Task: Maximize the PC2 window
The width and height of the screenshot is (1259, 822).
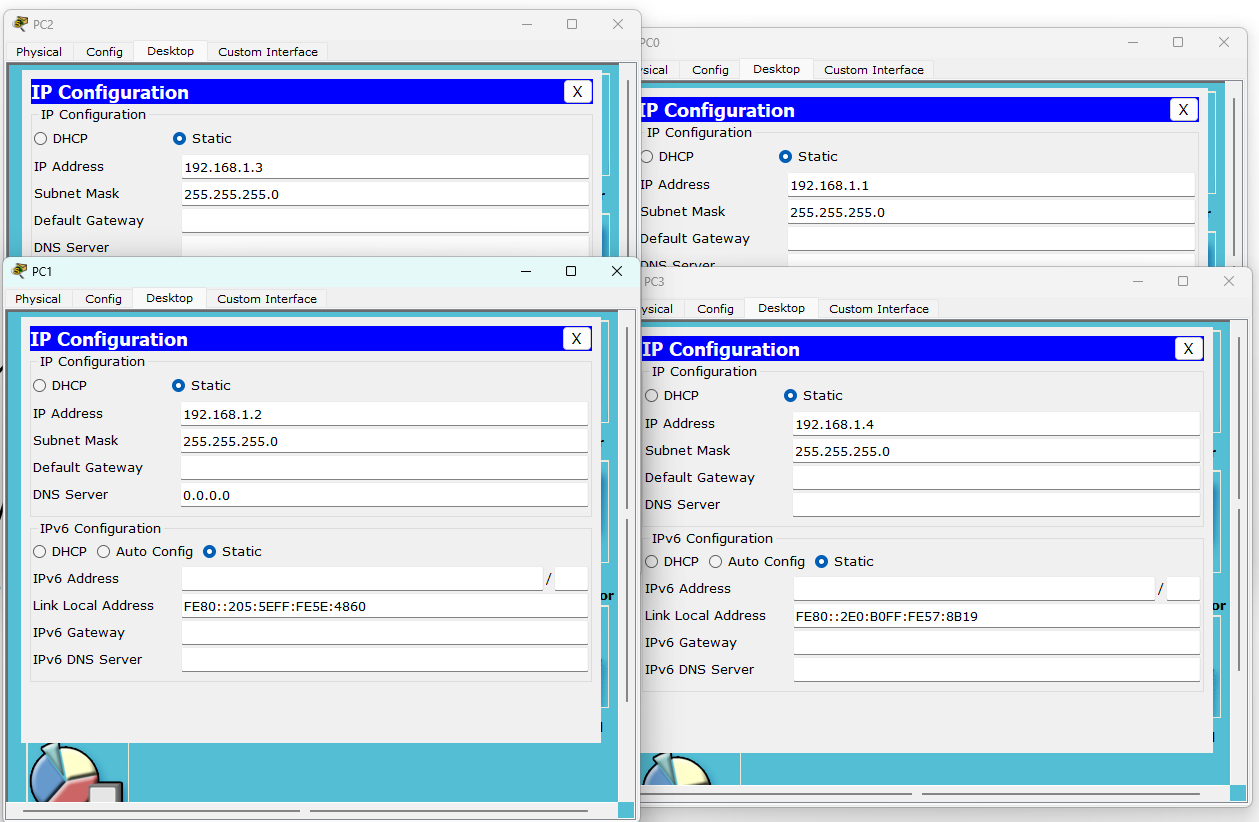Action: point(572,24)
